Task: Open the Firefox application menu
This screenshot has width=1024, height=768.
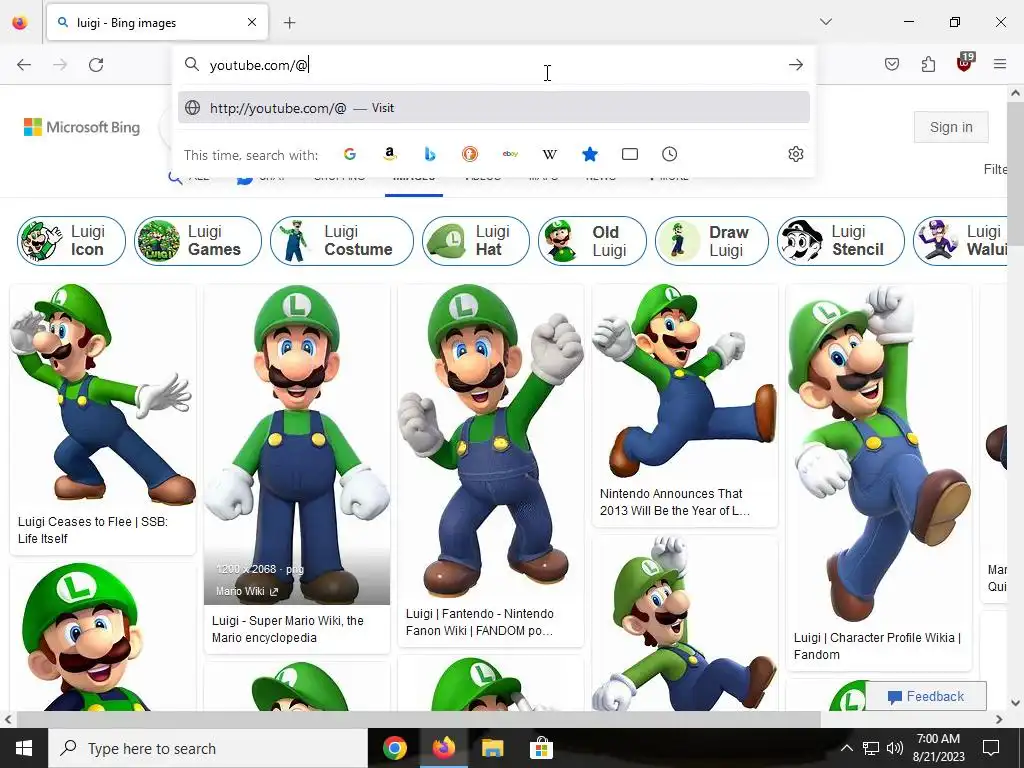Action: click(1000, 64)
